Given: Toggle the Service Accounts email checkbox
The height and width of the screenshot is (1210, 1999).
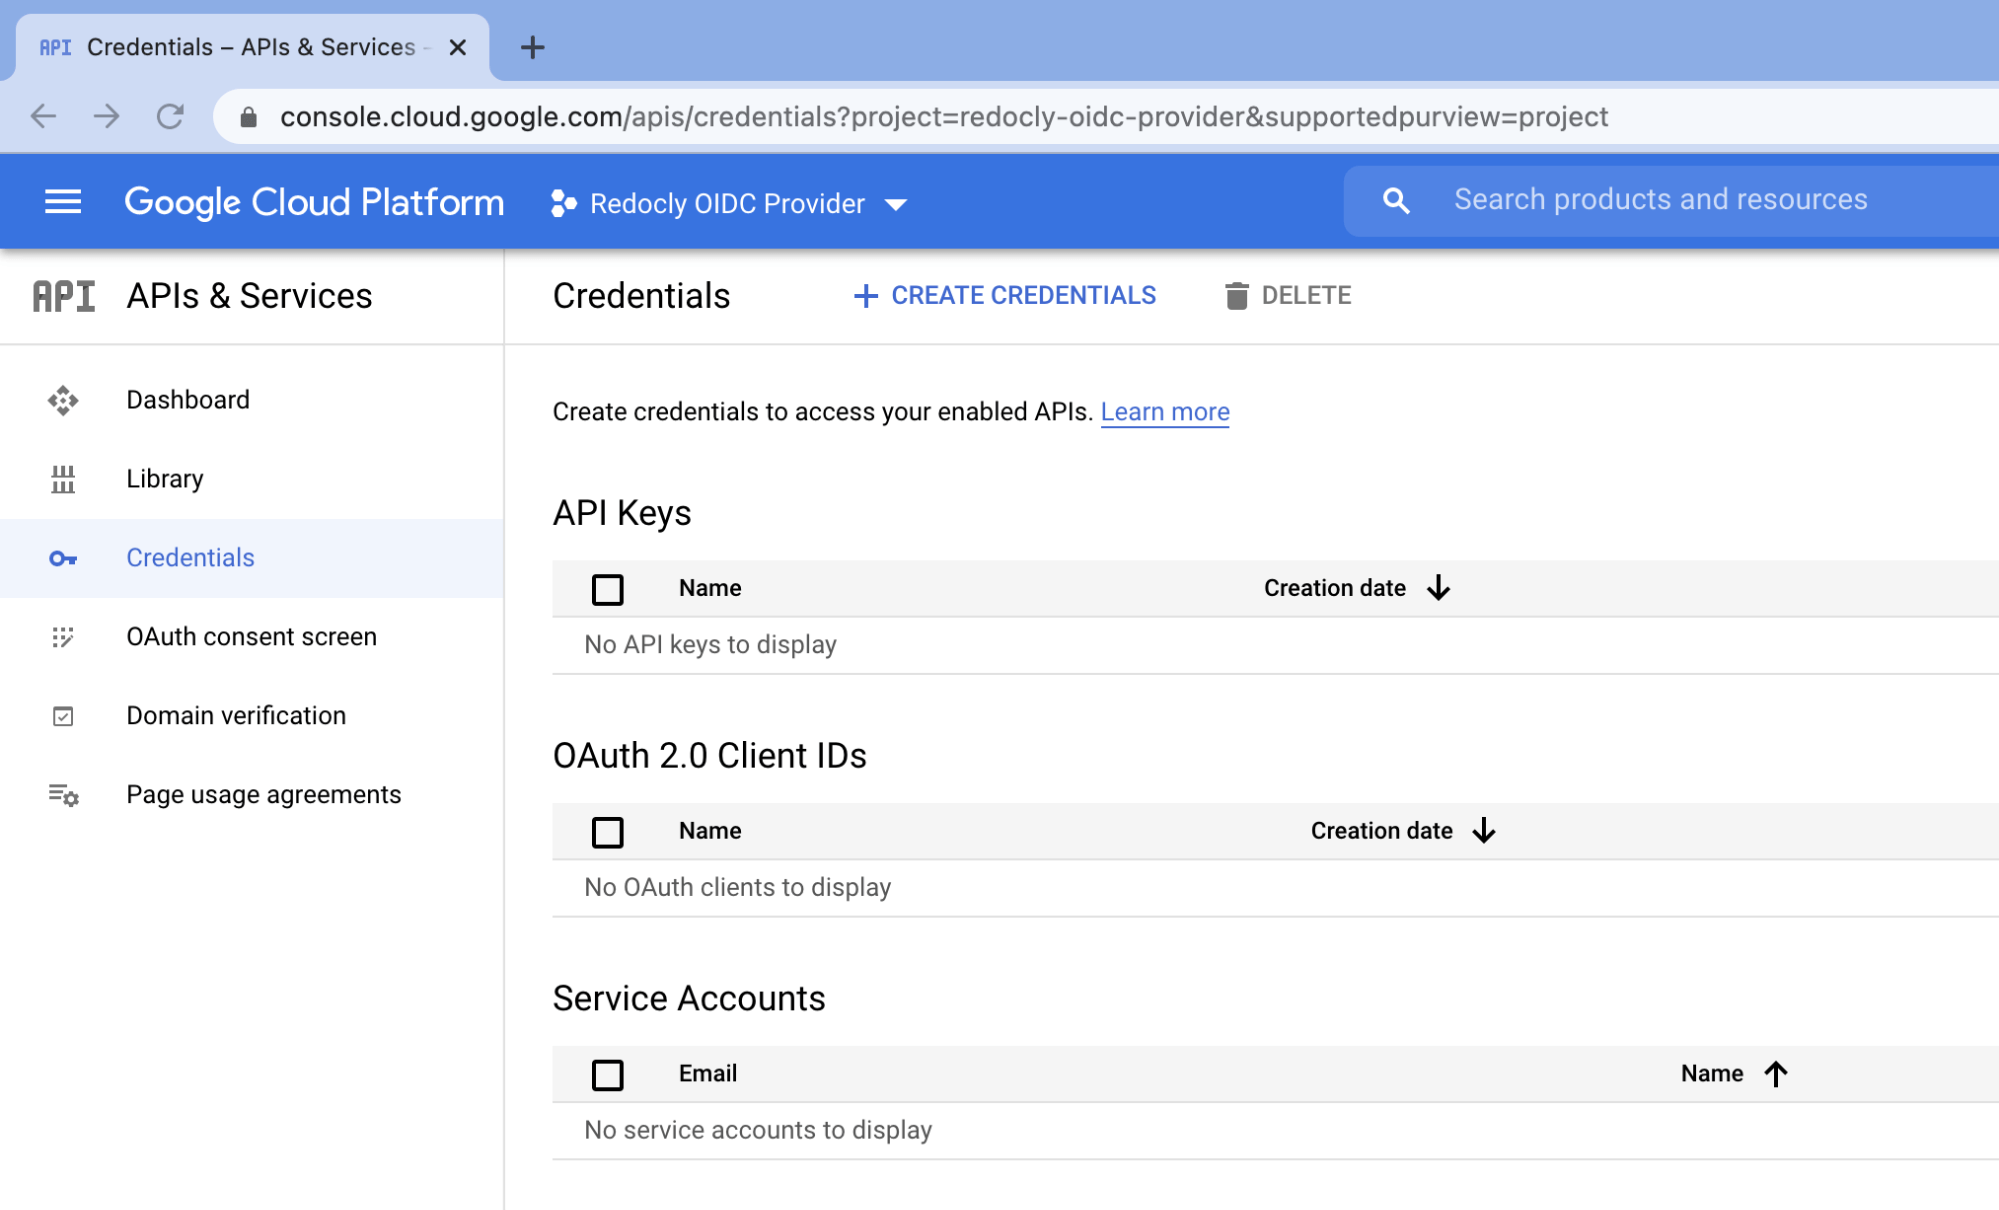Looking at the screenshot, I should [607, 1071].
